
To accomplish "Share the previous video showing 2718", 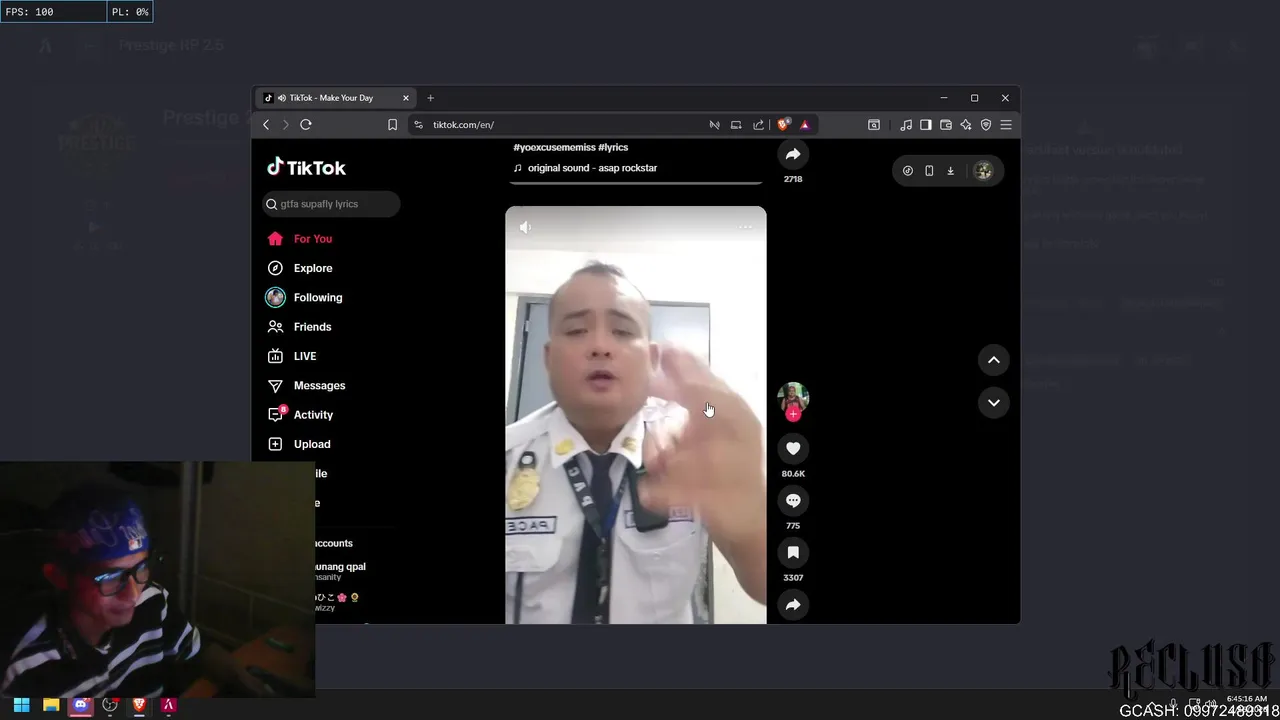I will (x=793, y=154).
